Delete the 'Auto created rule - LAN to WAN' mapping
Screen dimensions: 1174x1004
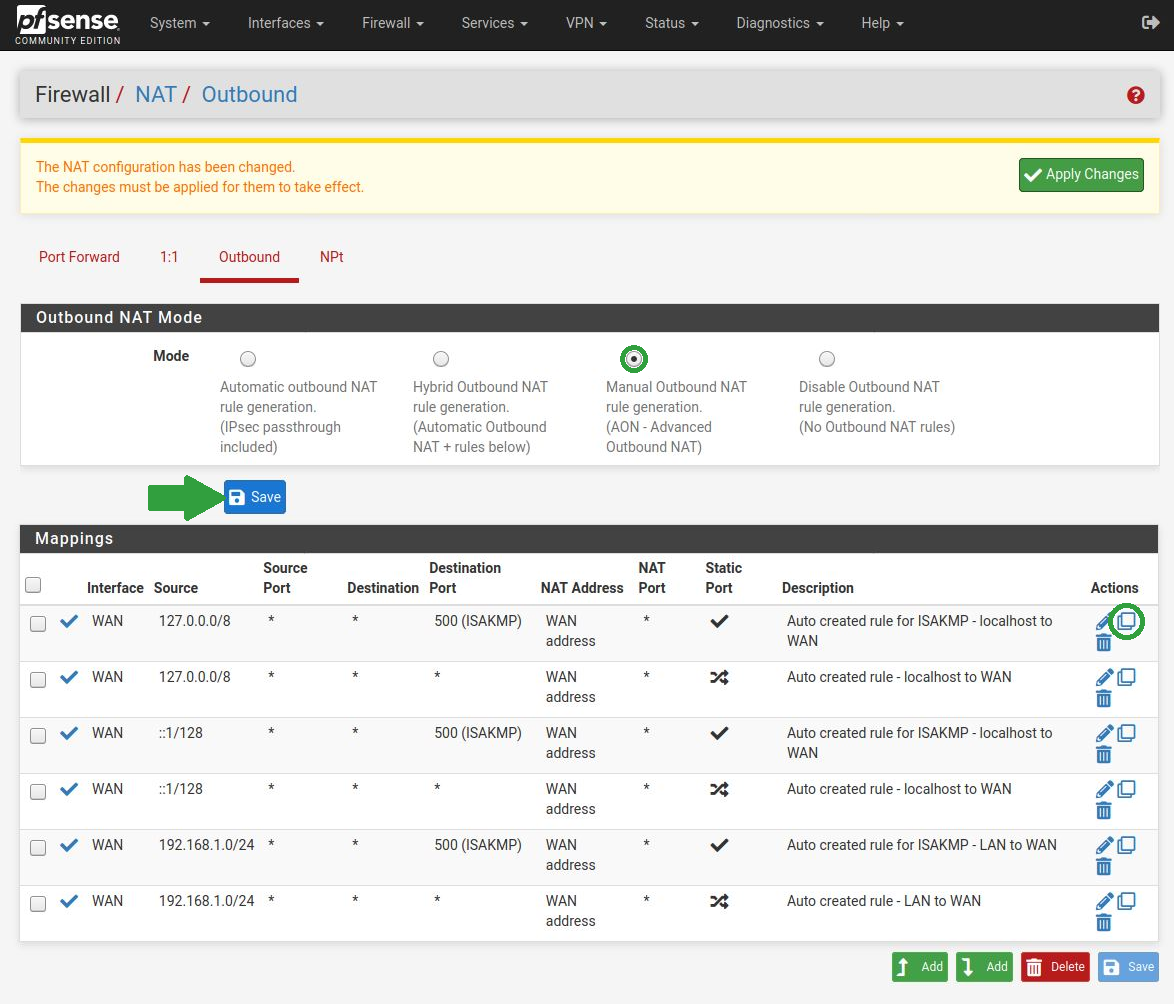point(1104,922)
